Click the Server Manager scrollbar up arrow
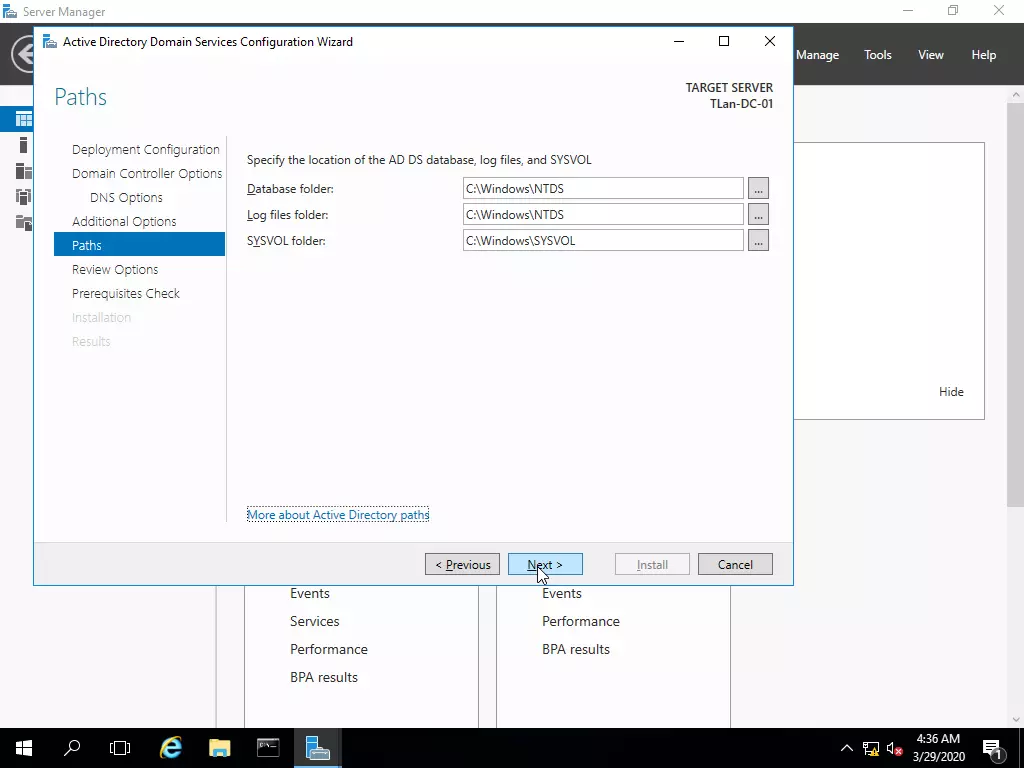 pyautogui.click(x=1016, y=95)
